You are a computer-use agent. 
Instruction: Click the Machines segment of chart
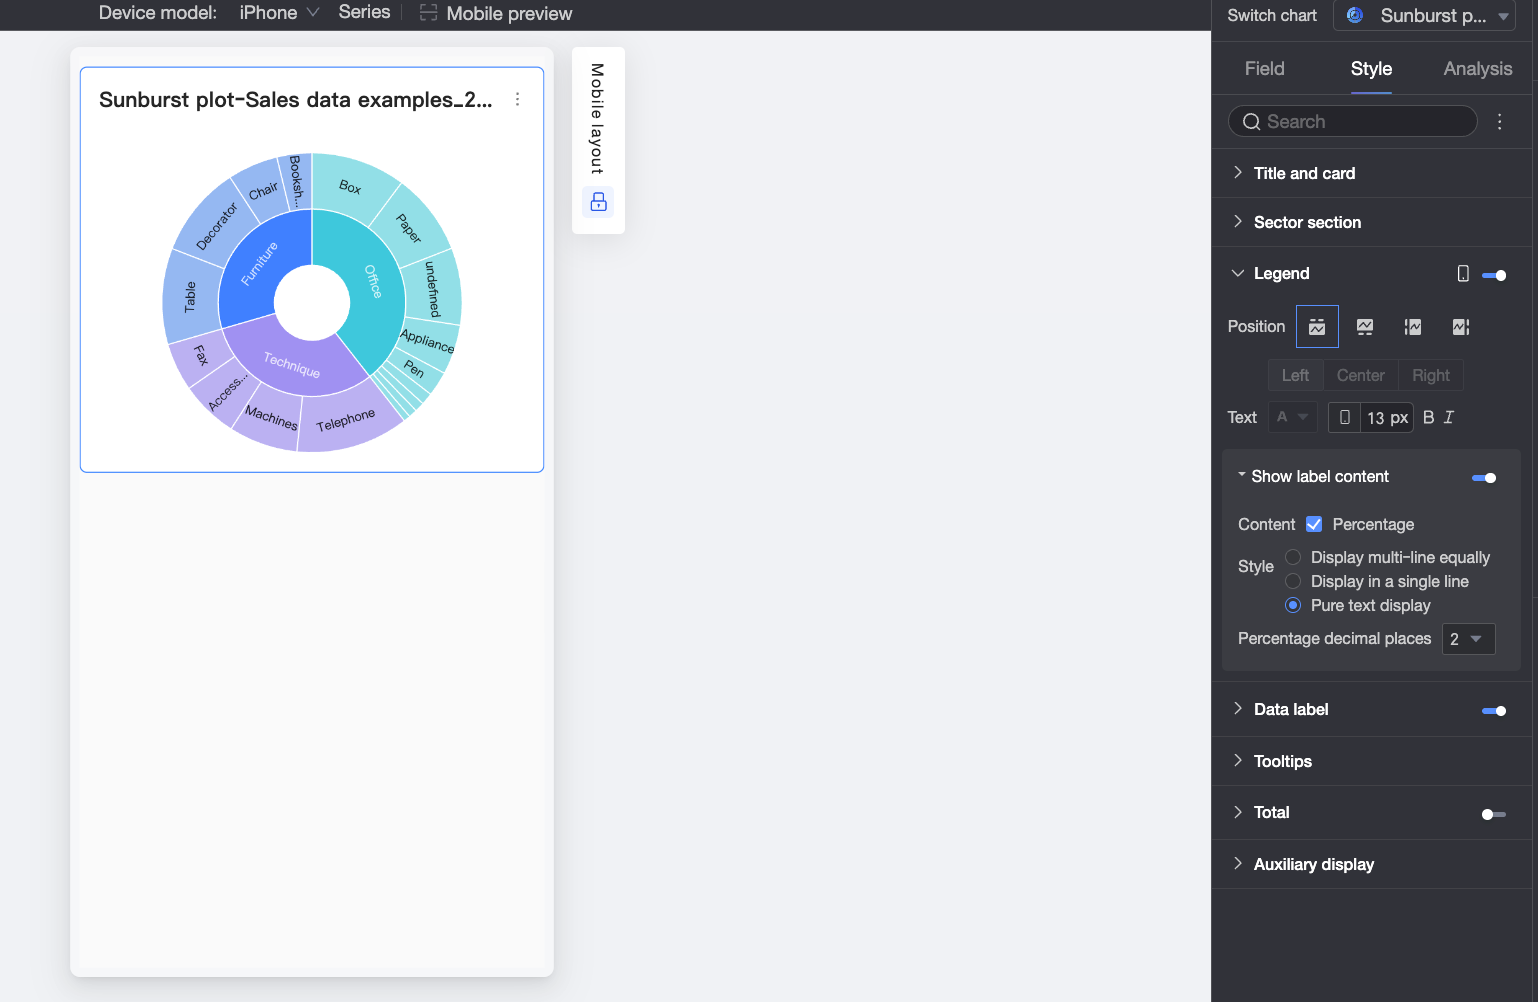click(x=271, y=417)
